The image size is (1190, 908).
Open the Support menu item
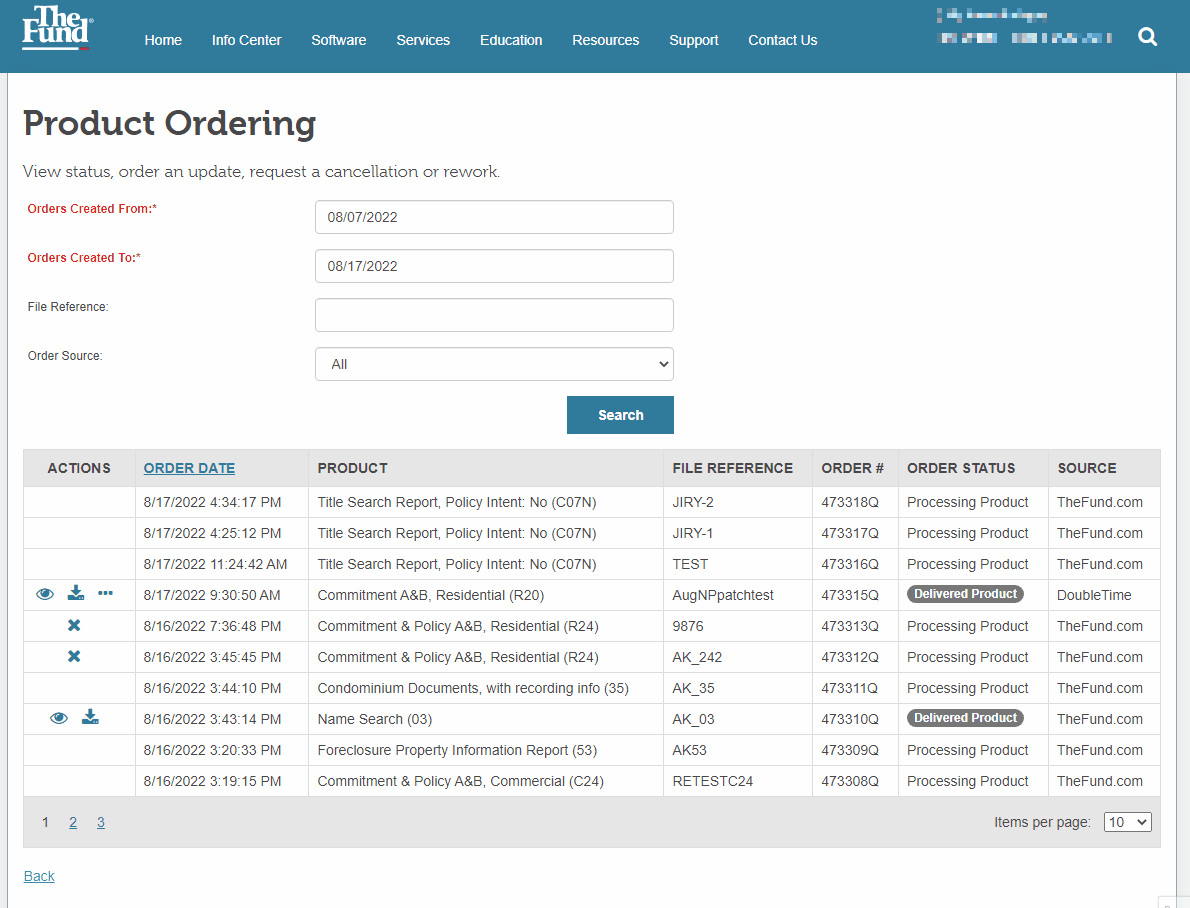pyautogui.click(x=693, y=40)
